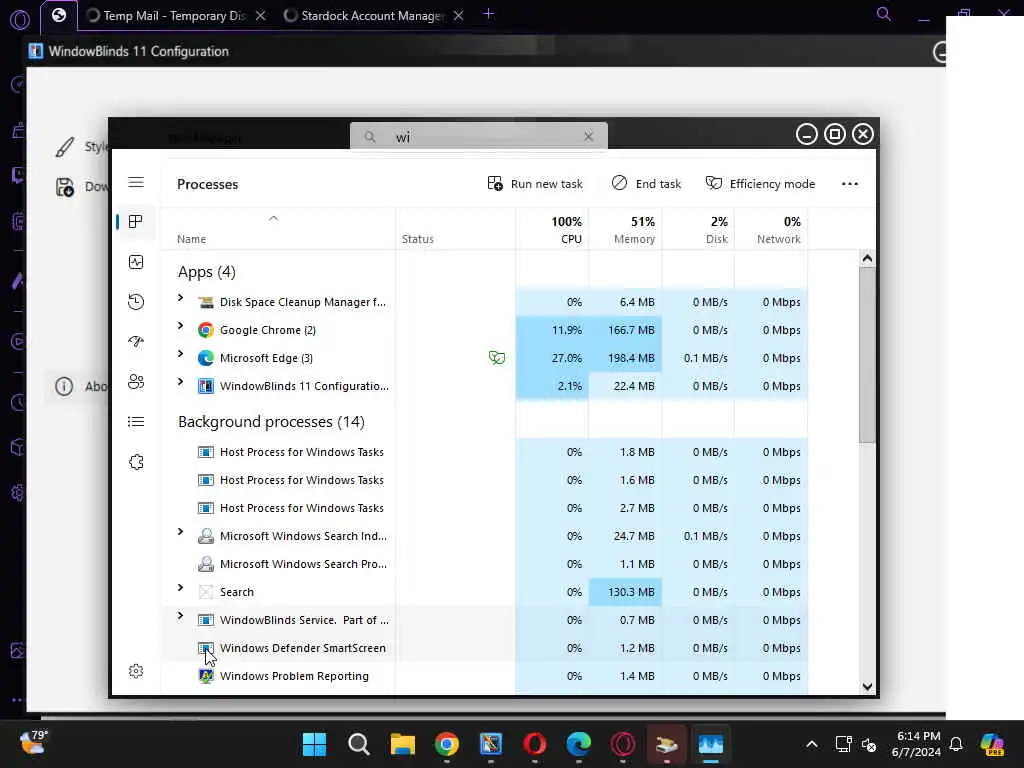
Task: Select Processes page icon in sidebar
Action: point(136,222)
